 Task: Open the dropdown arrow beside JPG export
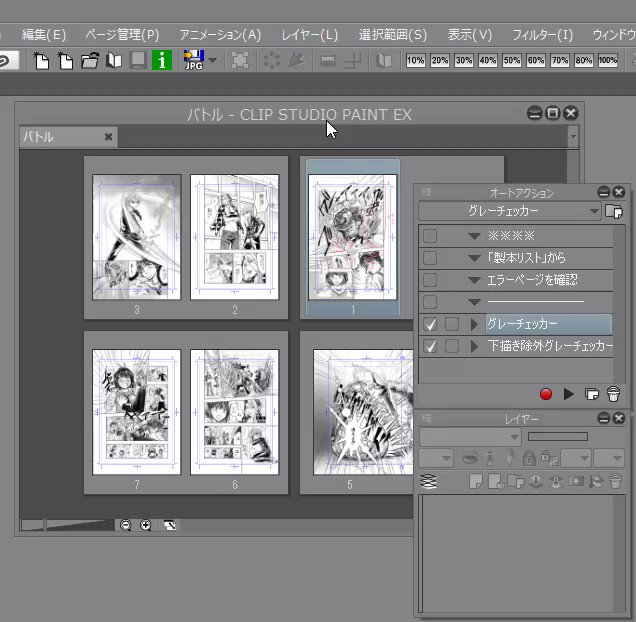pyautogui.click(x=213, y=60)
